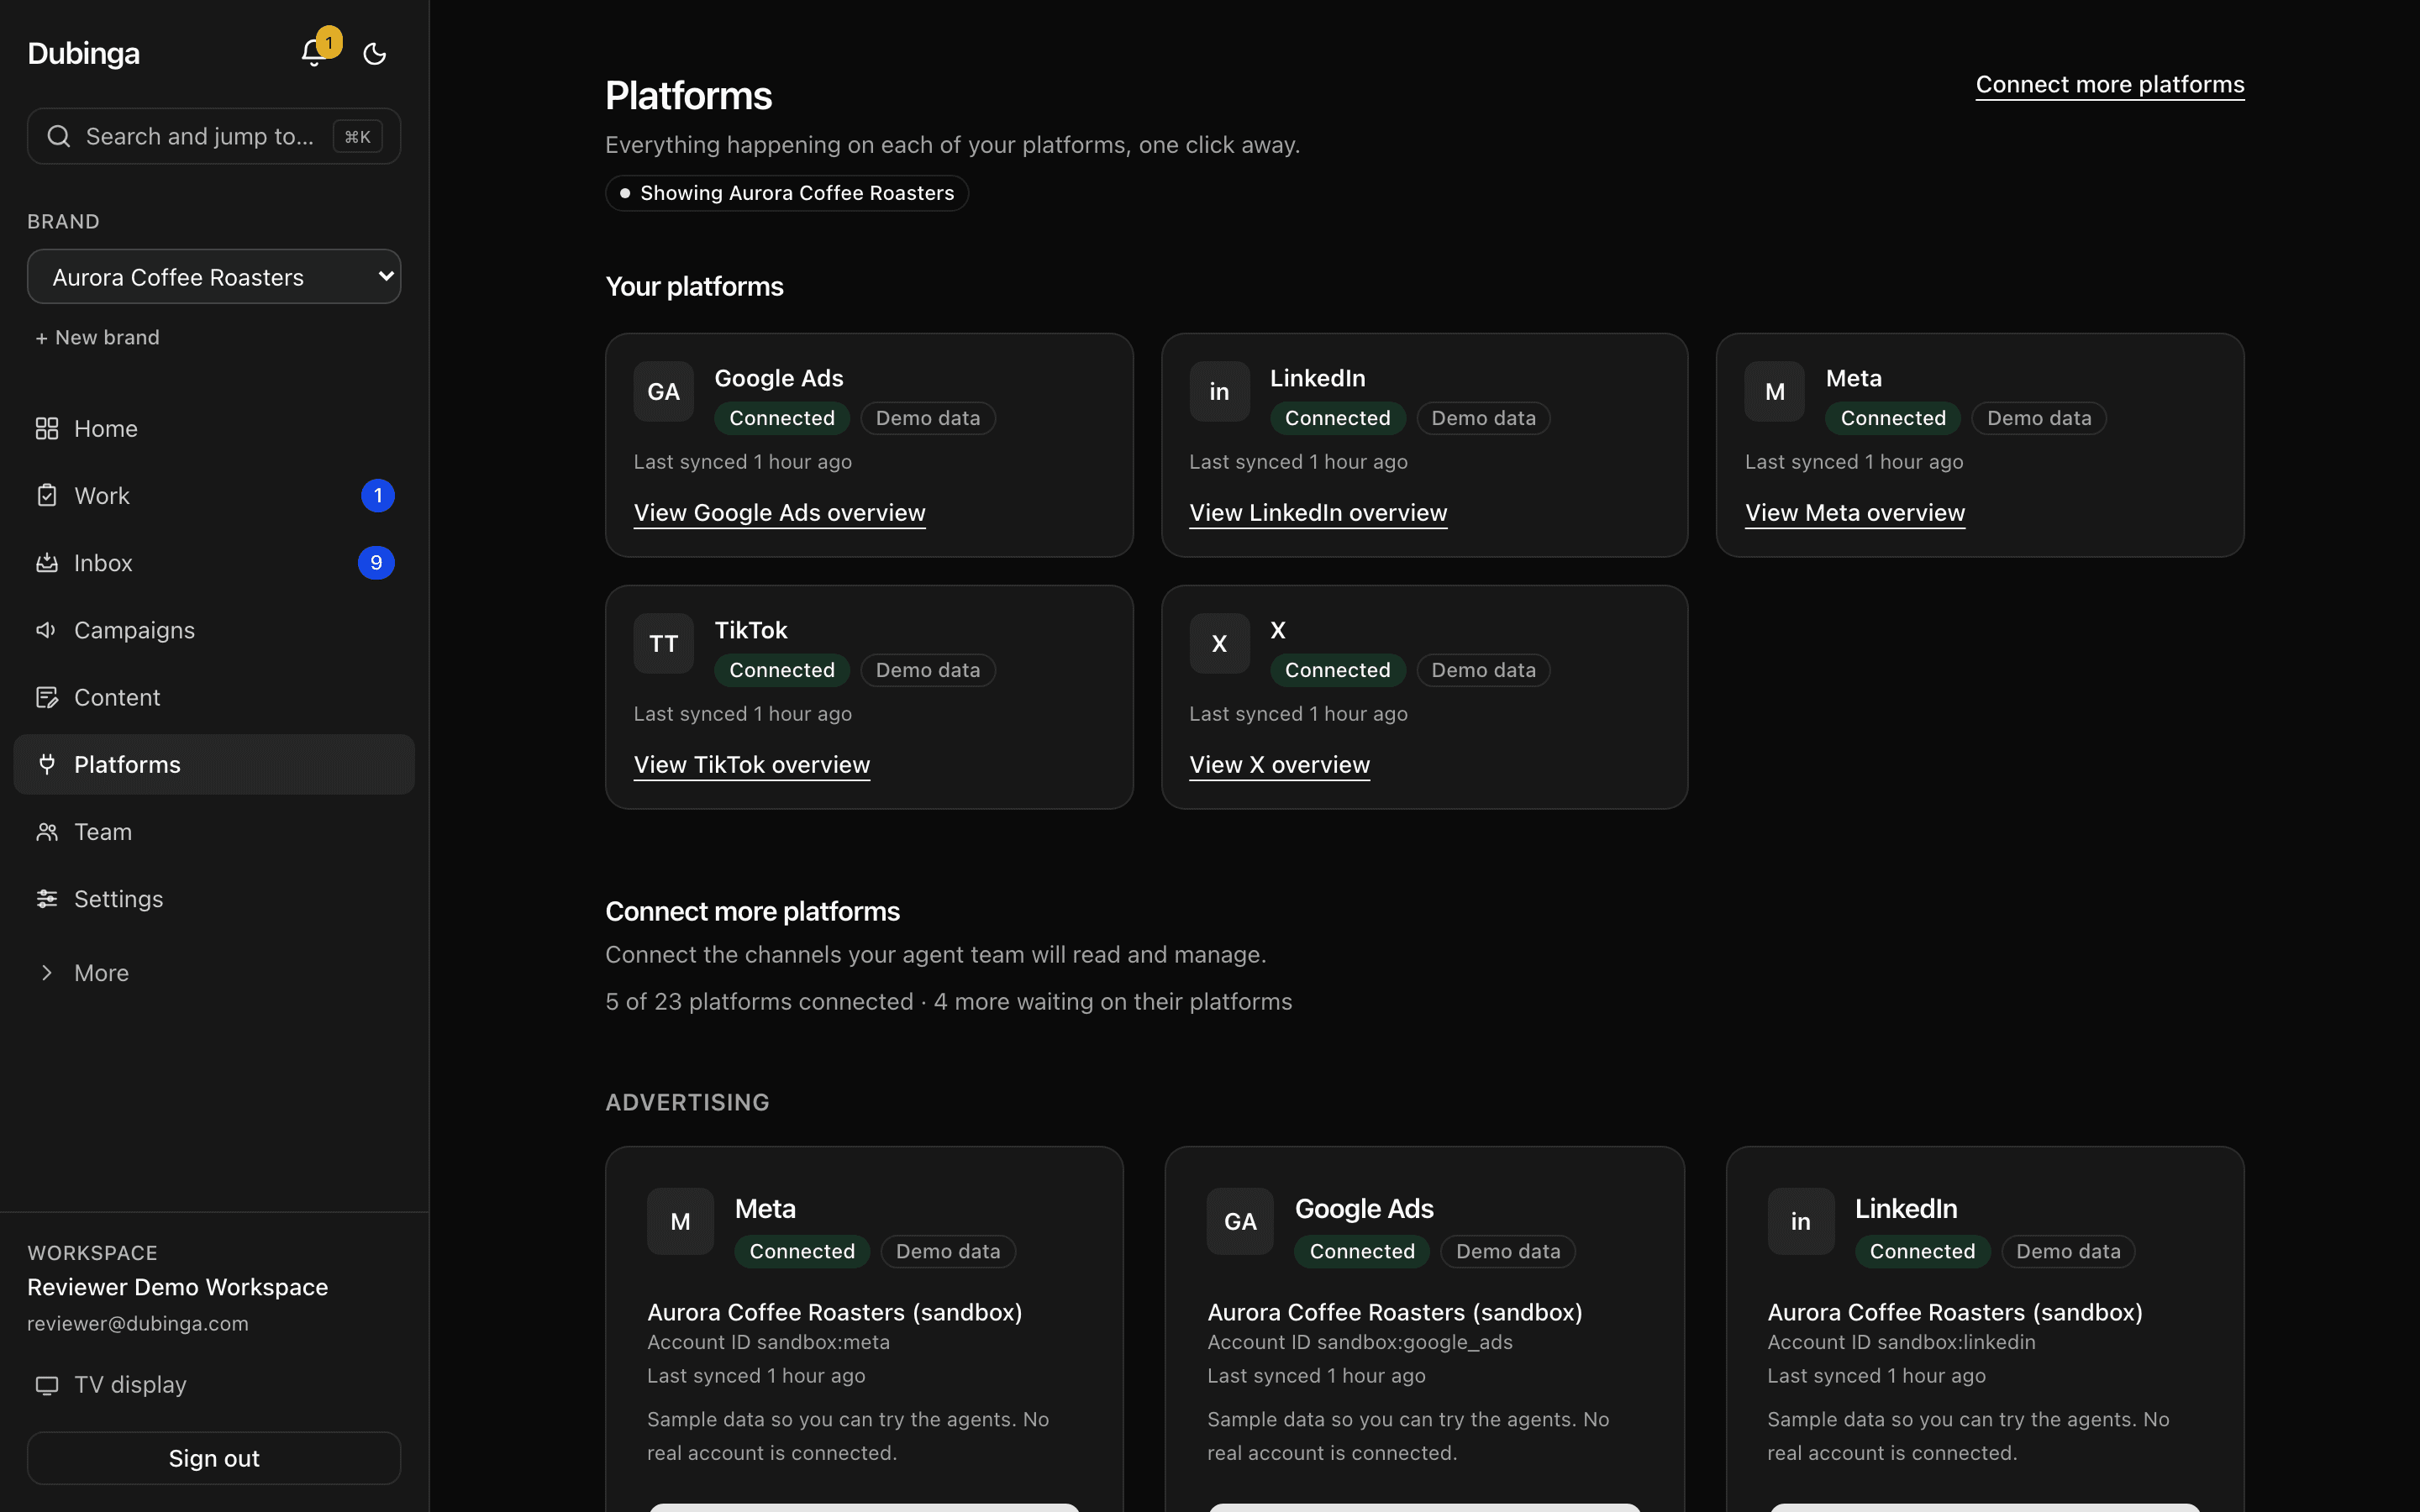2420x1512 pixels.
Task: Click the GA icon in Your platforms
Action: point(664,392)
